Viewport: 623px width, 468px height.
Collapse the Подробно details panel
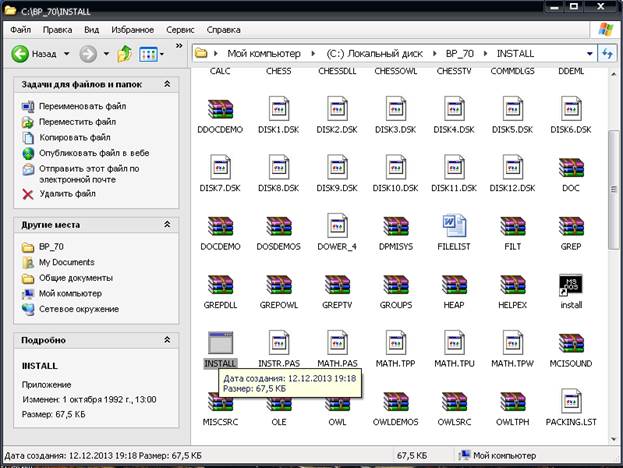coord(167,340)
